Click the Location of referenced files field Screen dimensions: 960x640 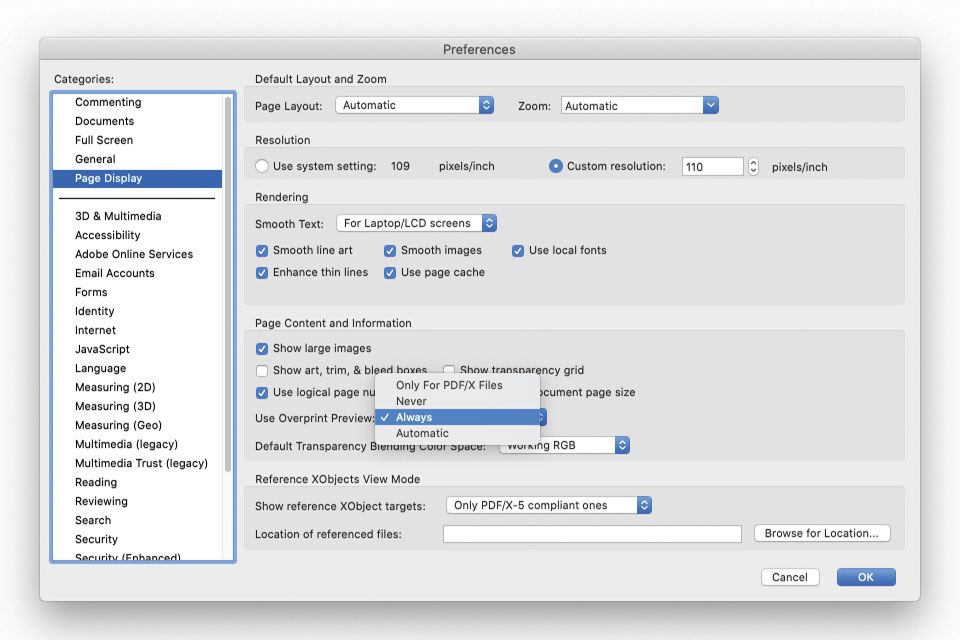(x=592, y=534)
